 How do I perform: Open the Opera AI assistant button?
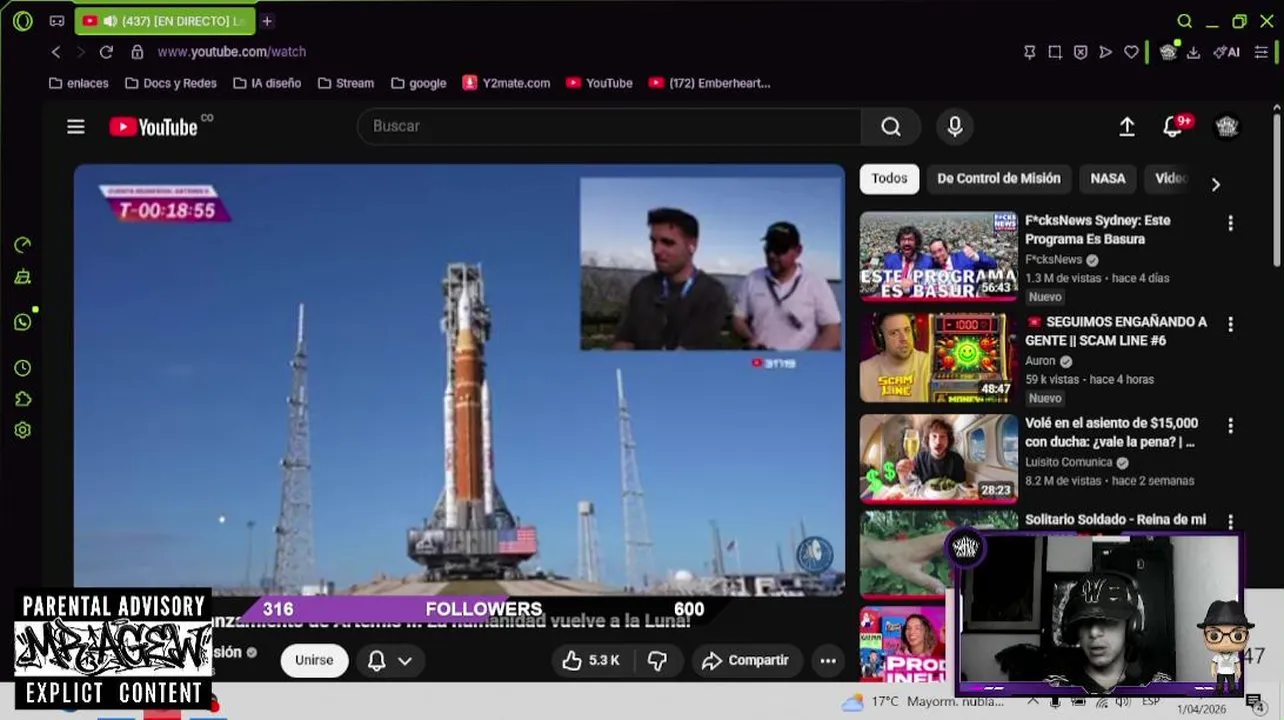[x=1226, y=52]
